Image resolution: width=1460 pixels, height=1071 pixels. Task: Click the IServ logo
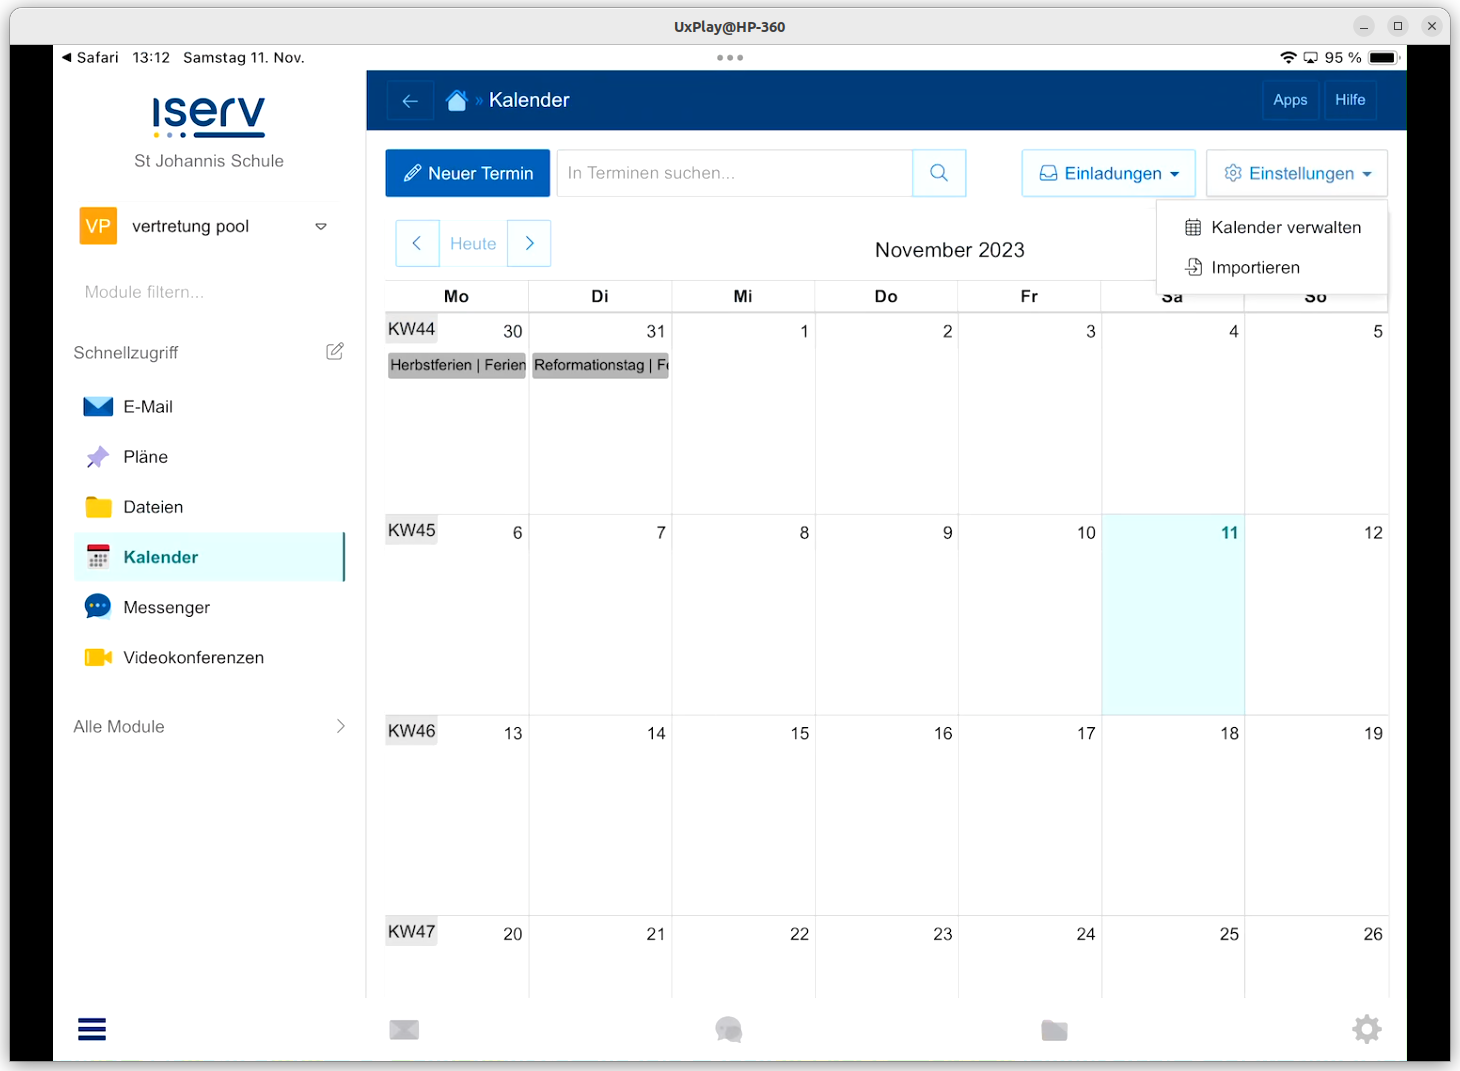[x=208, y=116]
